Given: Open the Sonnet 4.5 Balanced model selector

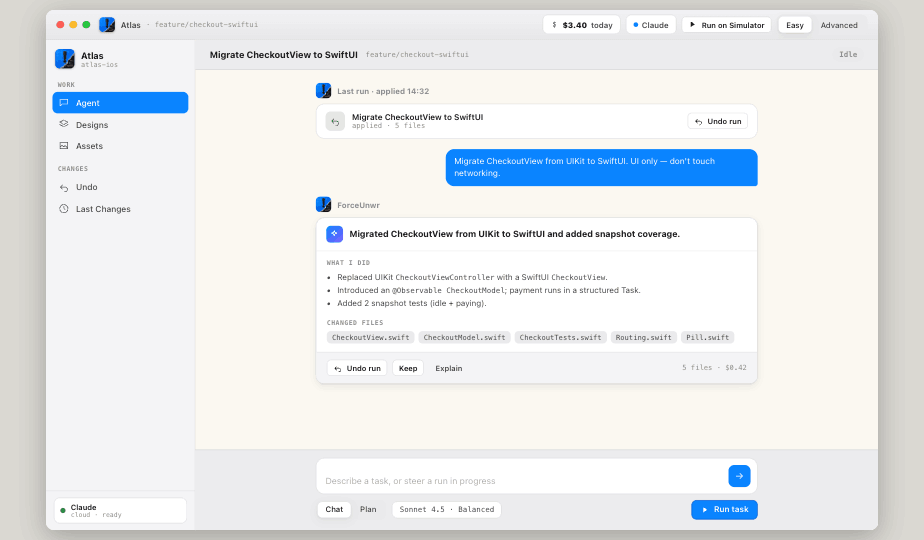Looking at the screenshot, I should pyautogui.click(x=447, y=509).
